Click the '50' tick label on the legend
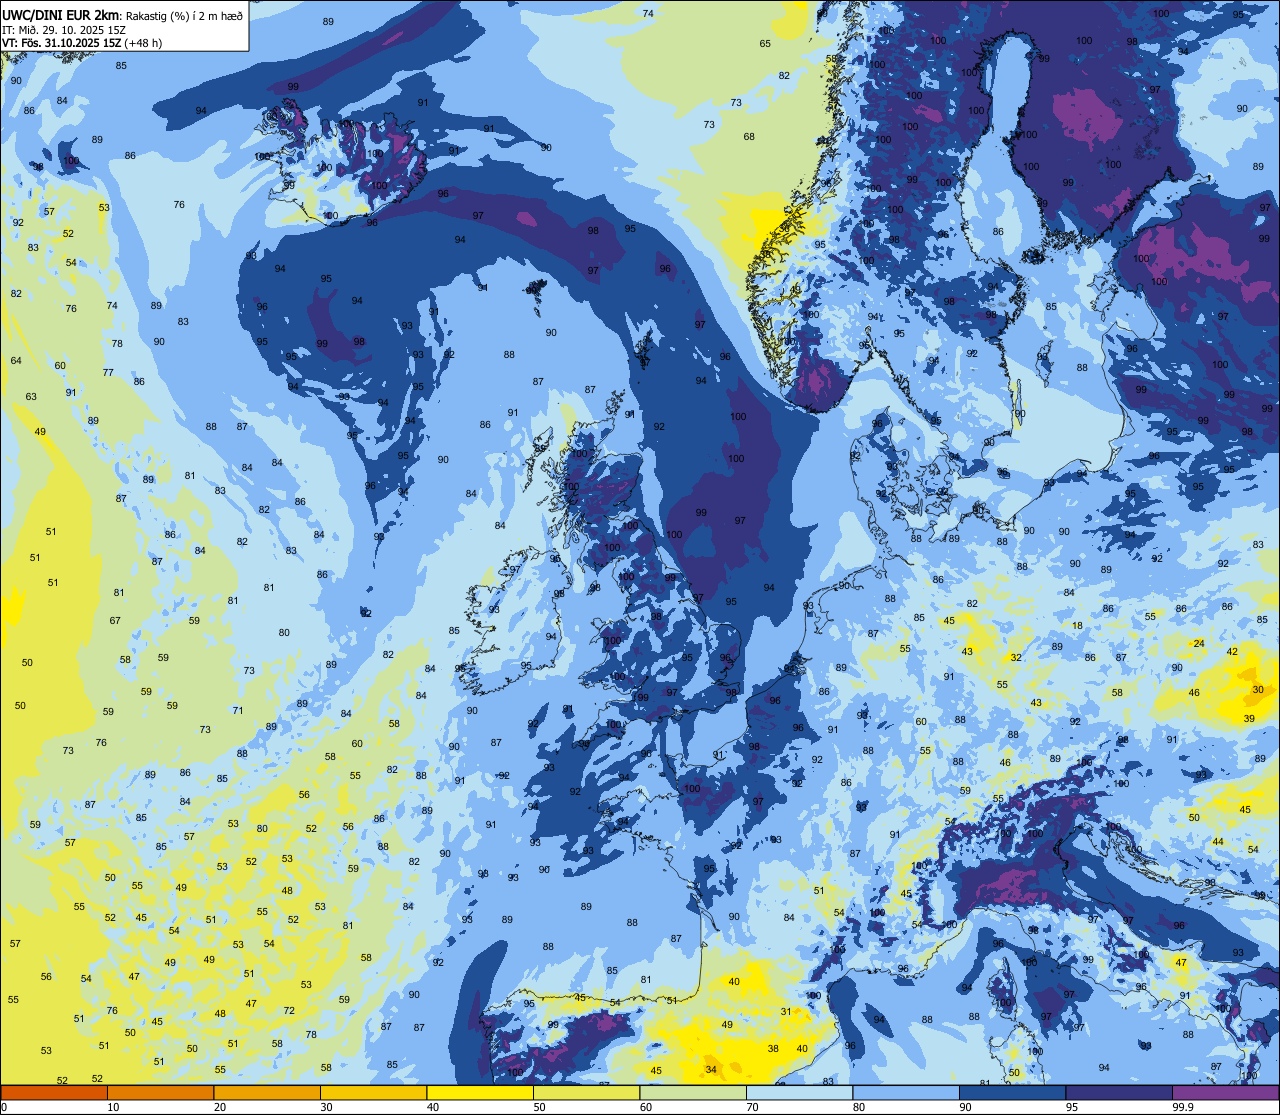 click(x=539, y=1107)
